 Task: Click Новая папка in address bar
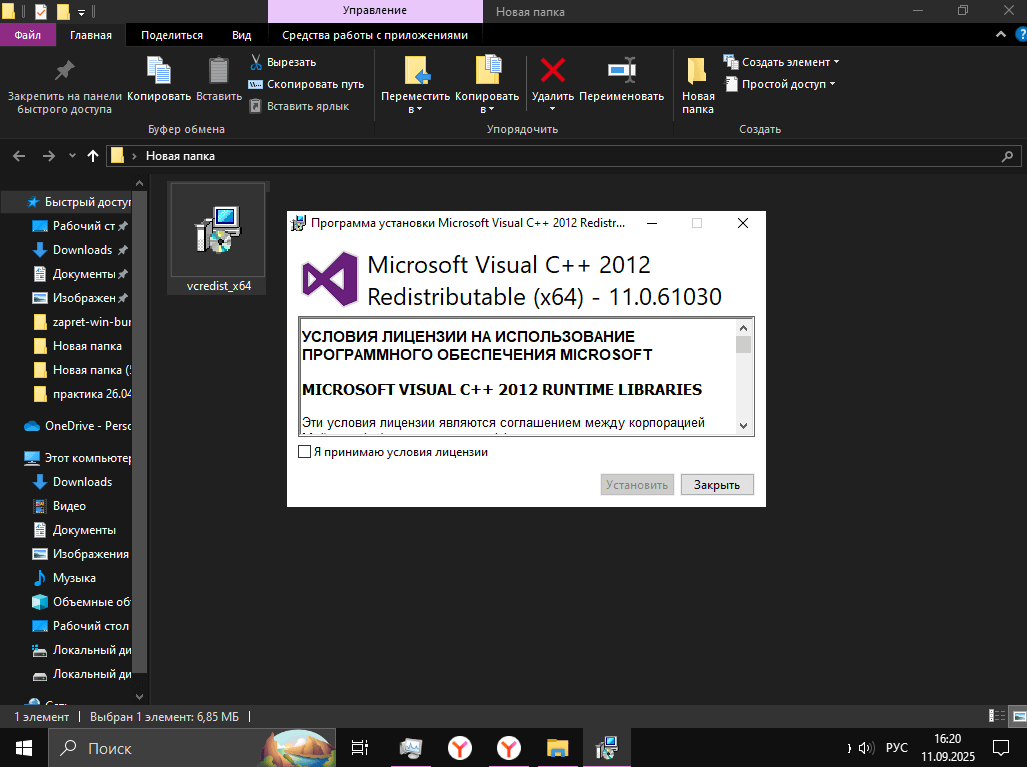point(180,156)
